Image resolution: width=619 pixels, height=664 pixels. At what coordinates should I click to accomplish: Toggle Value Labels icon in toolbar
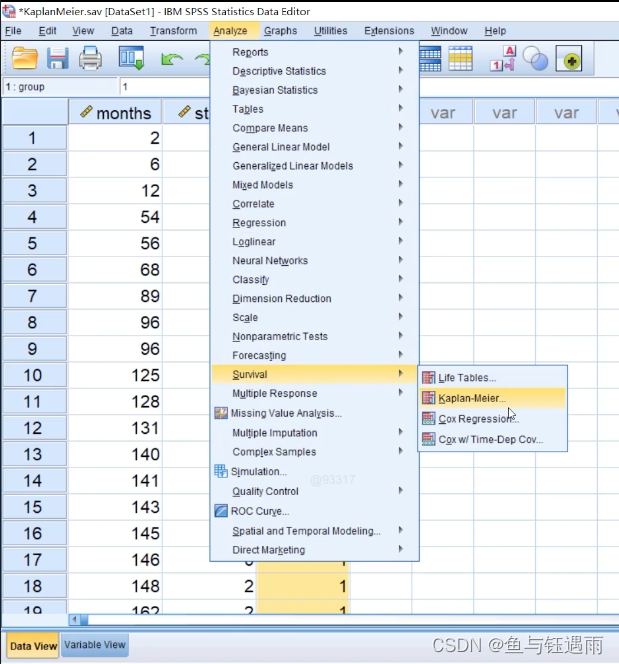pos(503,58)
